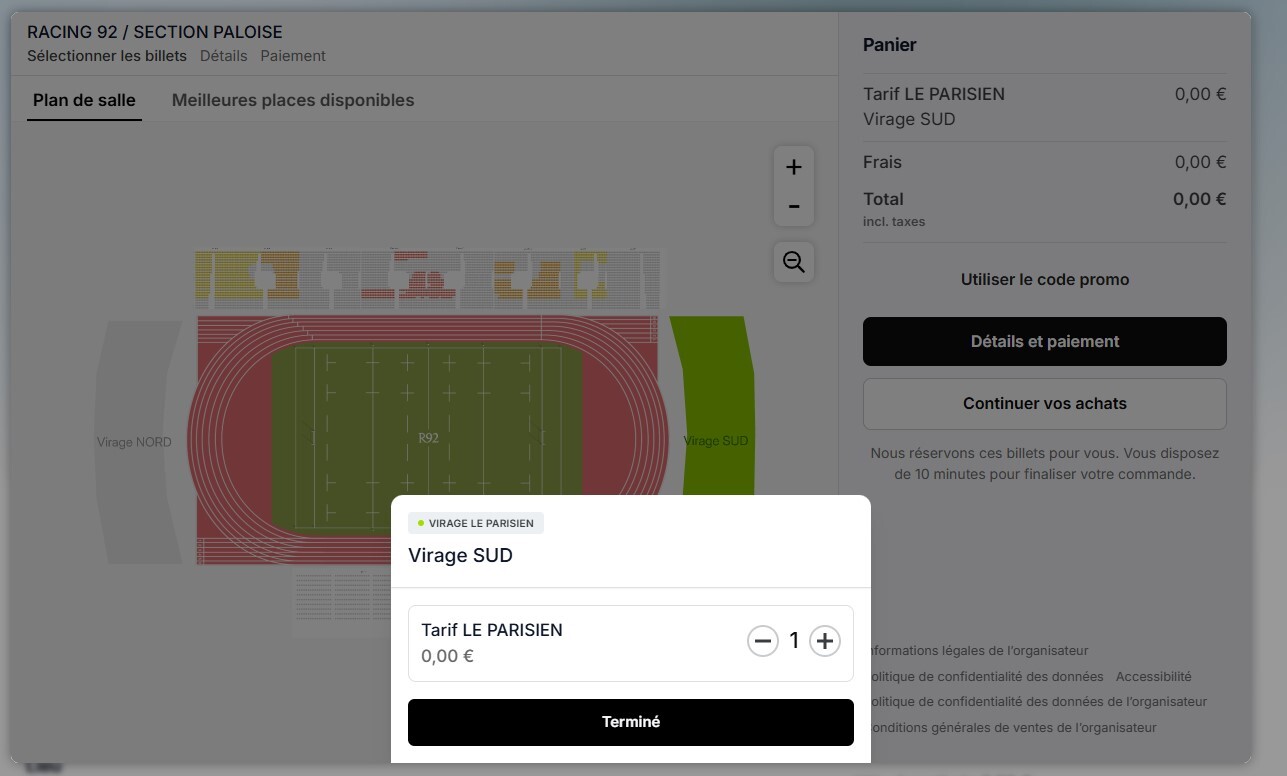Image resolution: width=1287 pixels, height=776 pixels.
Task: Reset map zoom with magnifier icon
Action: point(794,262)
